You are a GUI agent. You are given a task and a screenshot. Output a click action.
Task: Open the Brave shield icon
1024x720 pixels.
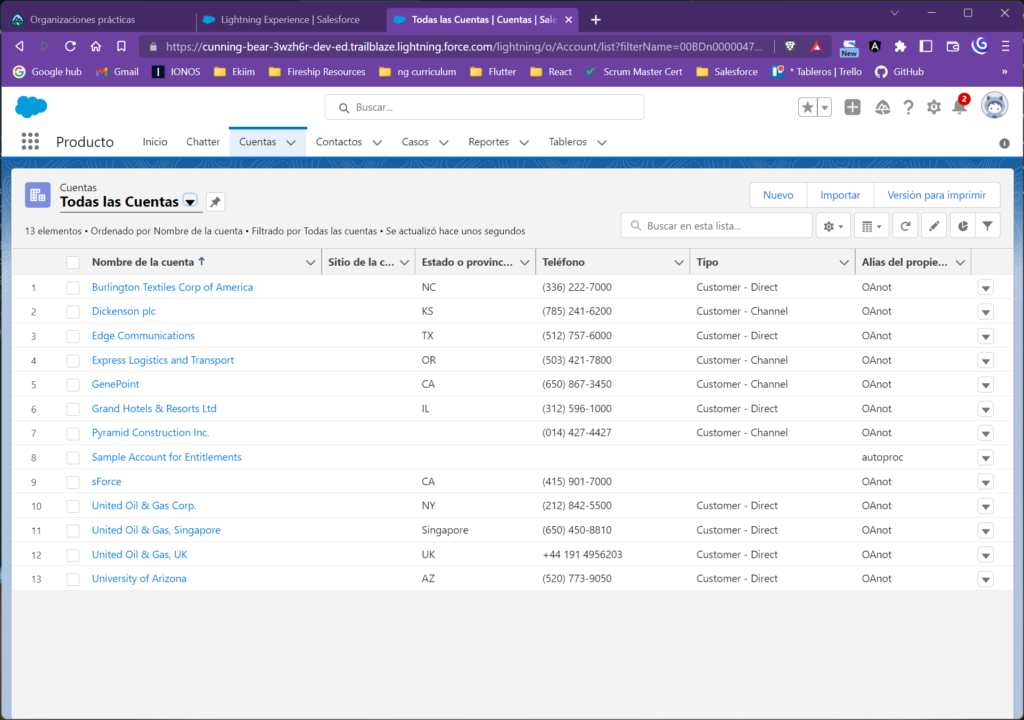click(790, 46)
